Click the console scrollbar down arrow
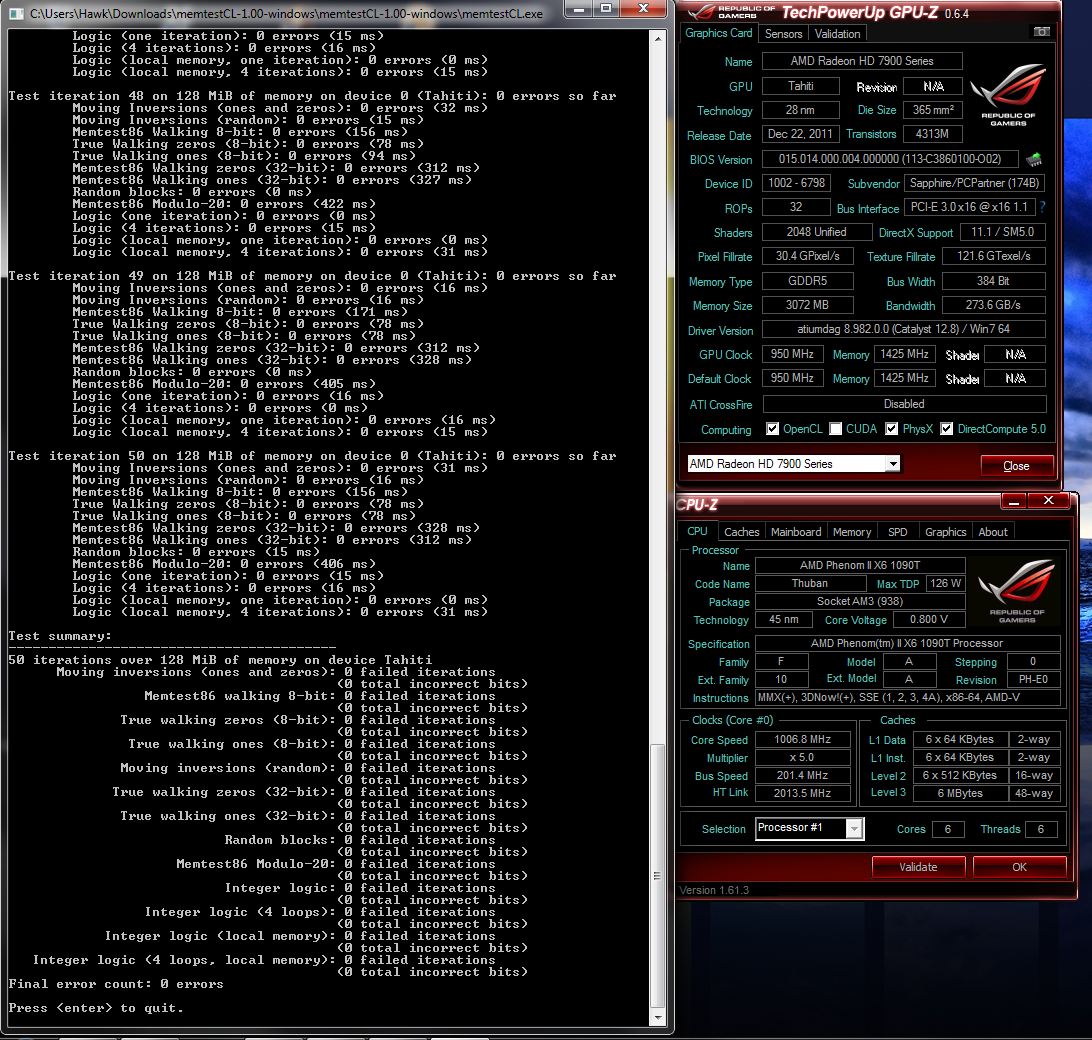The width and height of the screenshot is (1092, 1040). [x=657, y=1018]
